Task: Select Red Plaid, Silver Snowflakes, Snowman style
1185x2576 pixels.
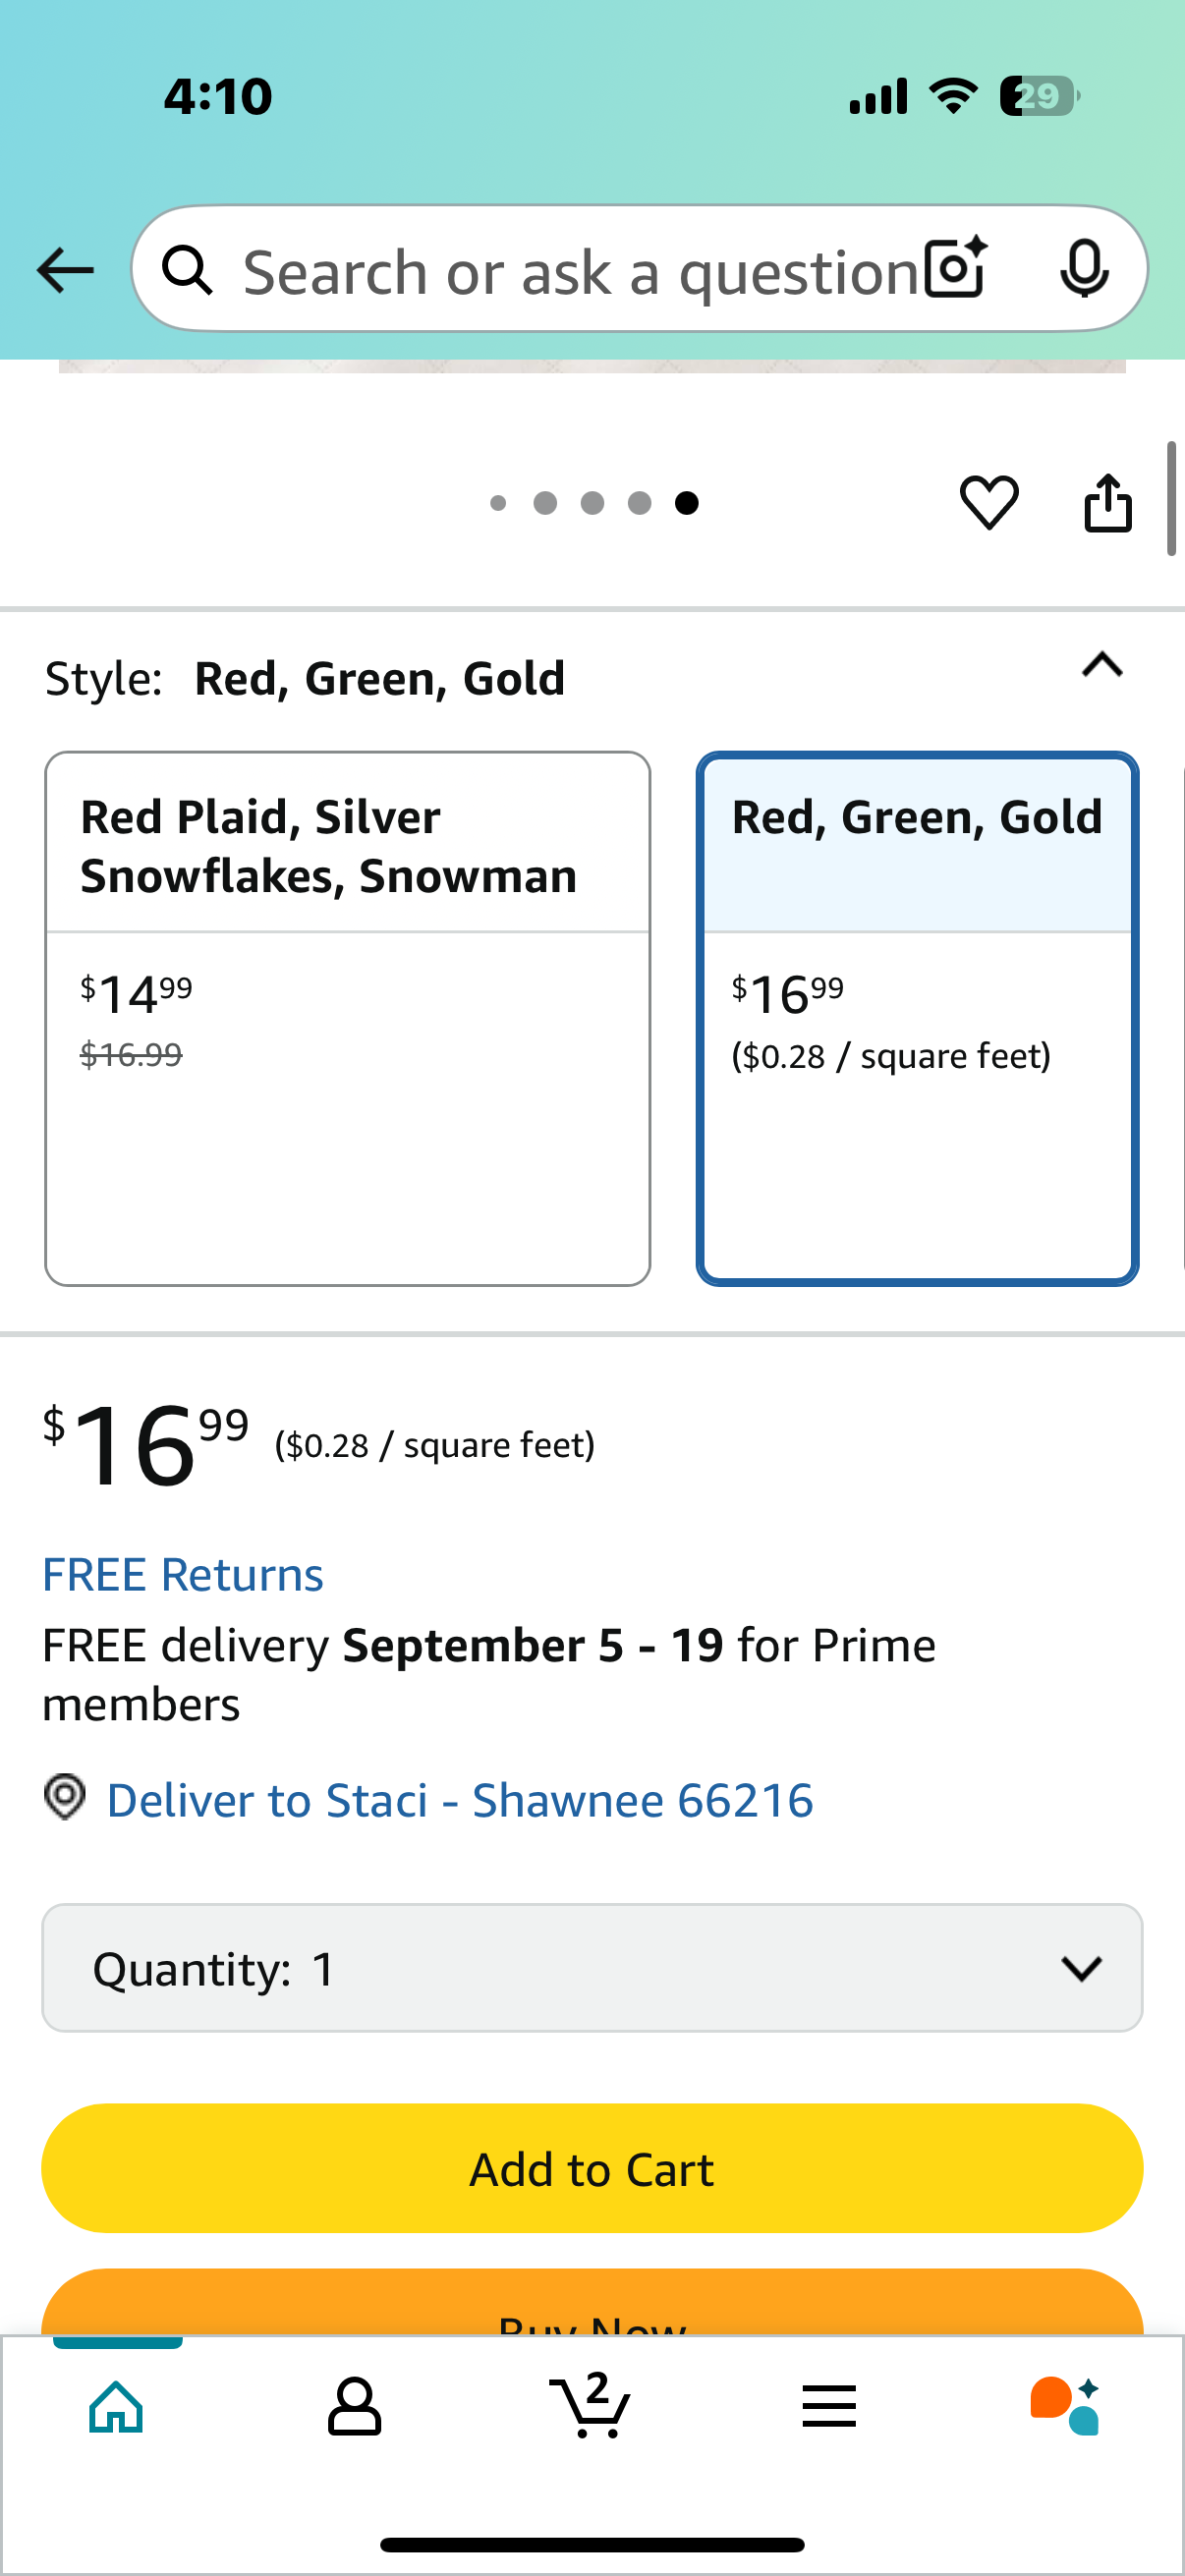Action: tap(348, 1018)
